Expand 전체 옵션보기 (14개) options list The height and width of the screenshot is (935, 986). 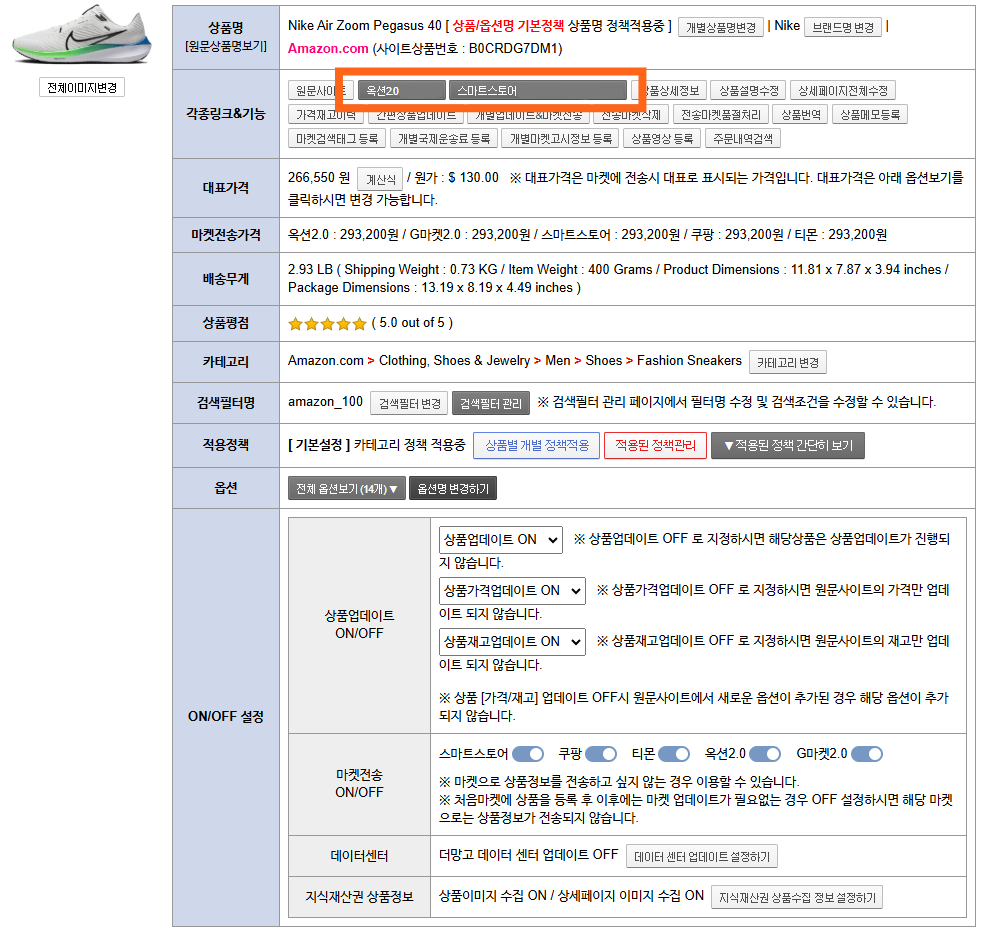(x=346, y=489)
